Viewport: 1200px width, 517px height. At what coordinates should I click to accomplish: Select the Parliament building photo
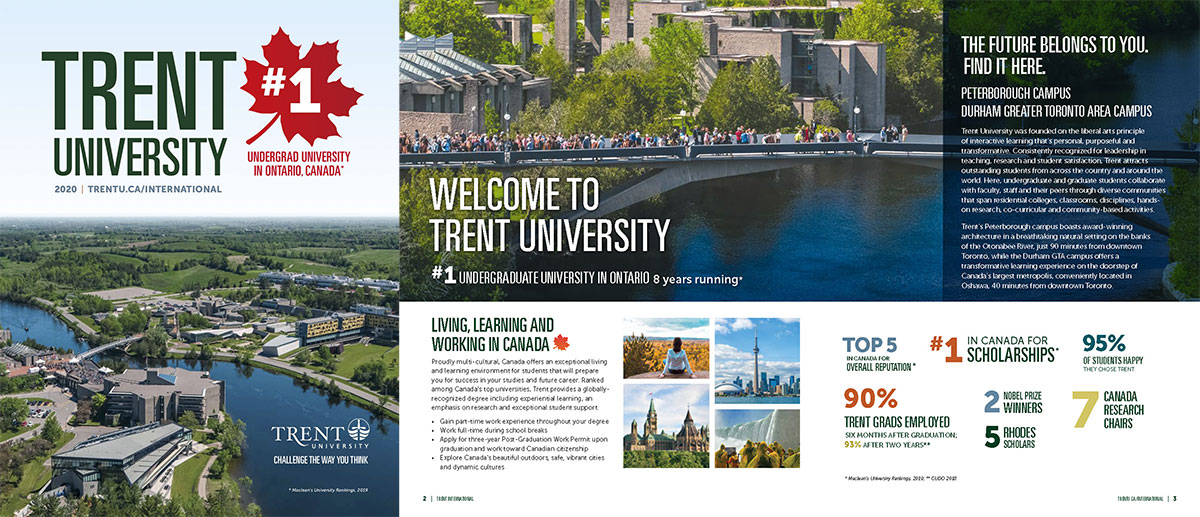(x=666, y=439)
